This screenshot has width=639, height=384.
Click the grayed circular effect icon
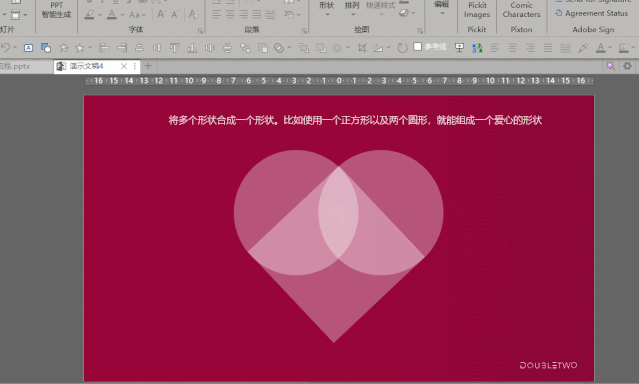pos(337,48)
